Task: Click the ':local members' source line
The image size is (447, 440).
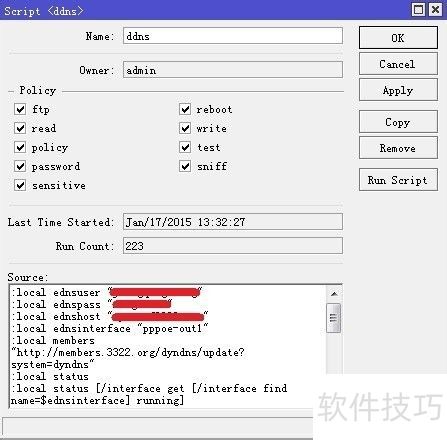Action: [x=53, y=341]
